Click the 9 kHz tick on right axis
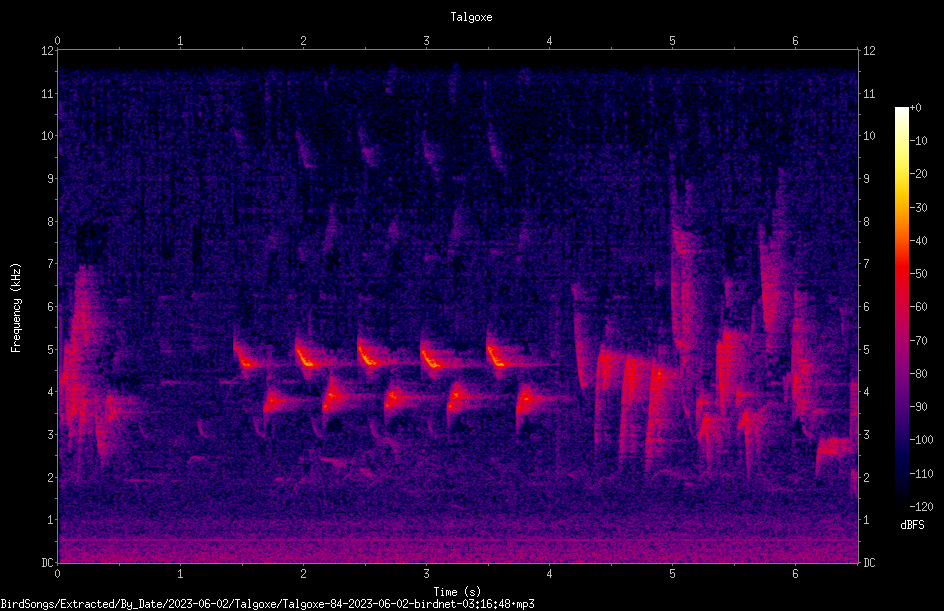The height and width of the screenshot is (611, 944). point(866,179)
